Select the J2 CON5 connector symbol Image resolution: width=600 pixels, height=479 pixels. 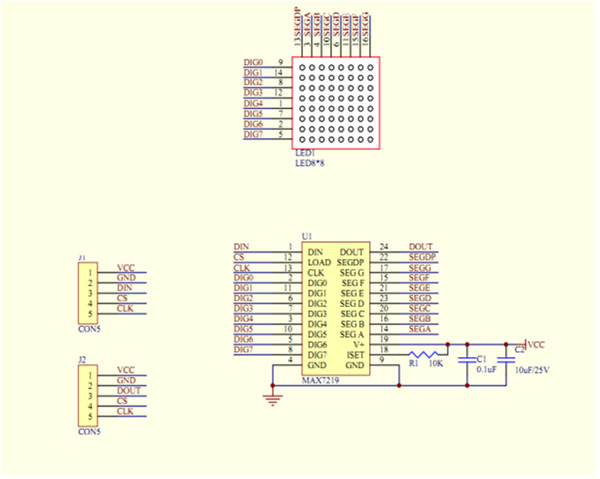coord(88,396)
